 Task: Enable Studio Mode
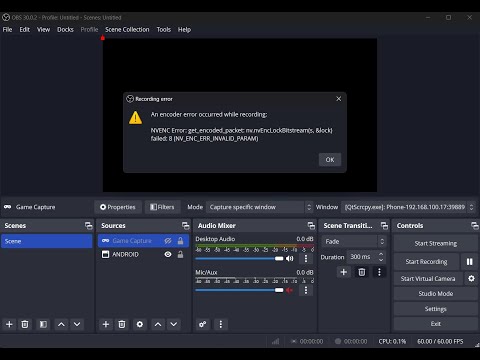pyautogui.click(x=436, y=294)
